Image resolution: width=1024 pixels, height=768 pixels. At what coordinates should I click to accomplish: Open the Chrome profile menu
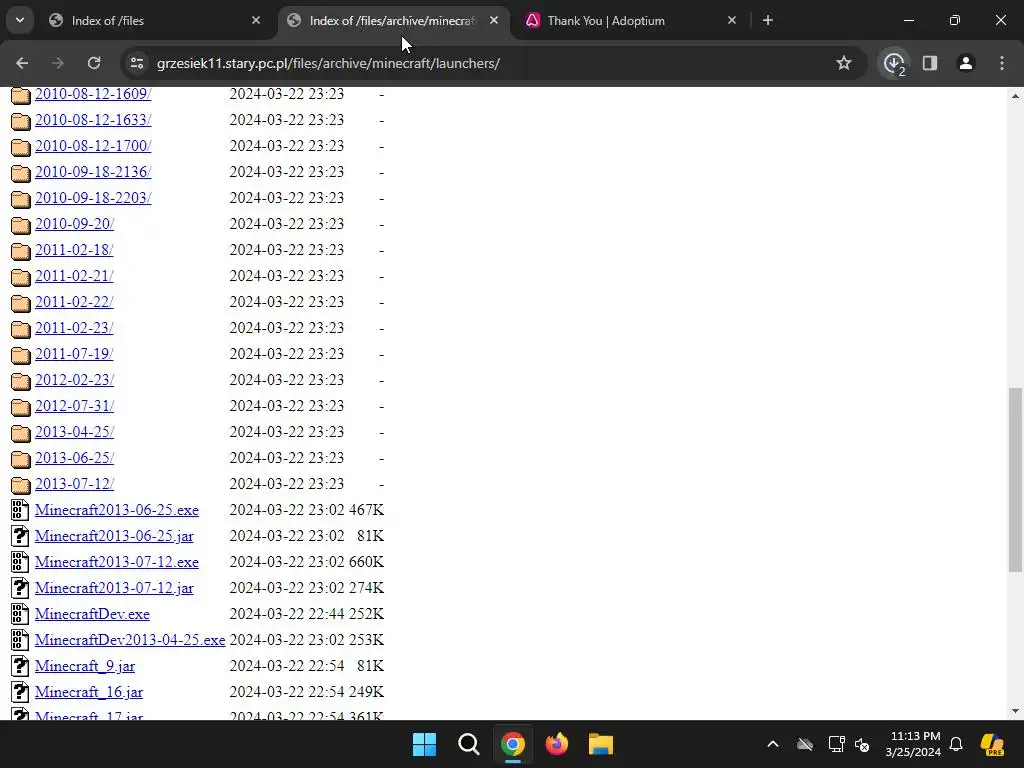click(x=966, y=63)
